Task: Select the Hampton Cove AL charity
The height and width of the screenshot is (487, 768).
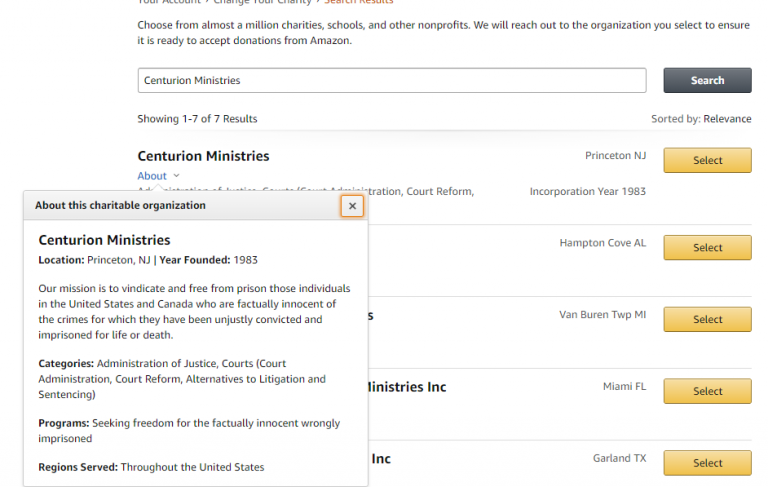Action: [x=707, y=247]
